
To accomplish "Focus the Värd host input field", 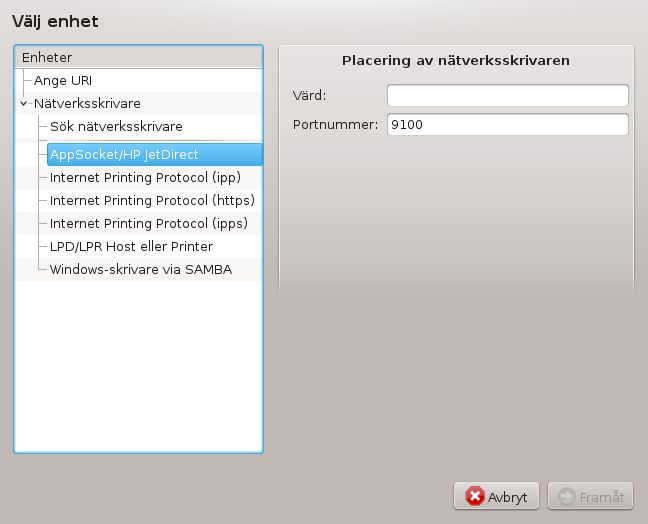I will pyautogui.click(x=507, y=95).
